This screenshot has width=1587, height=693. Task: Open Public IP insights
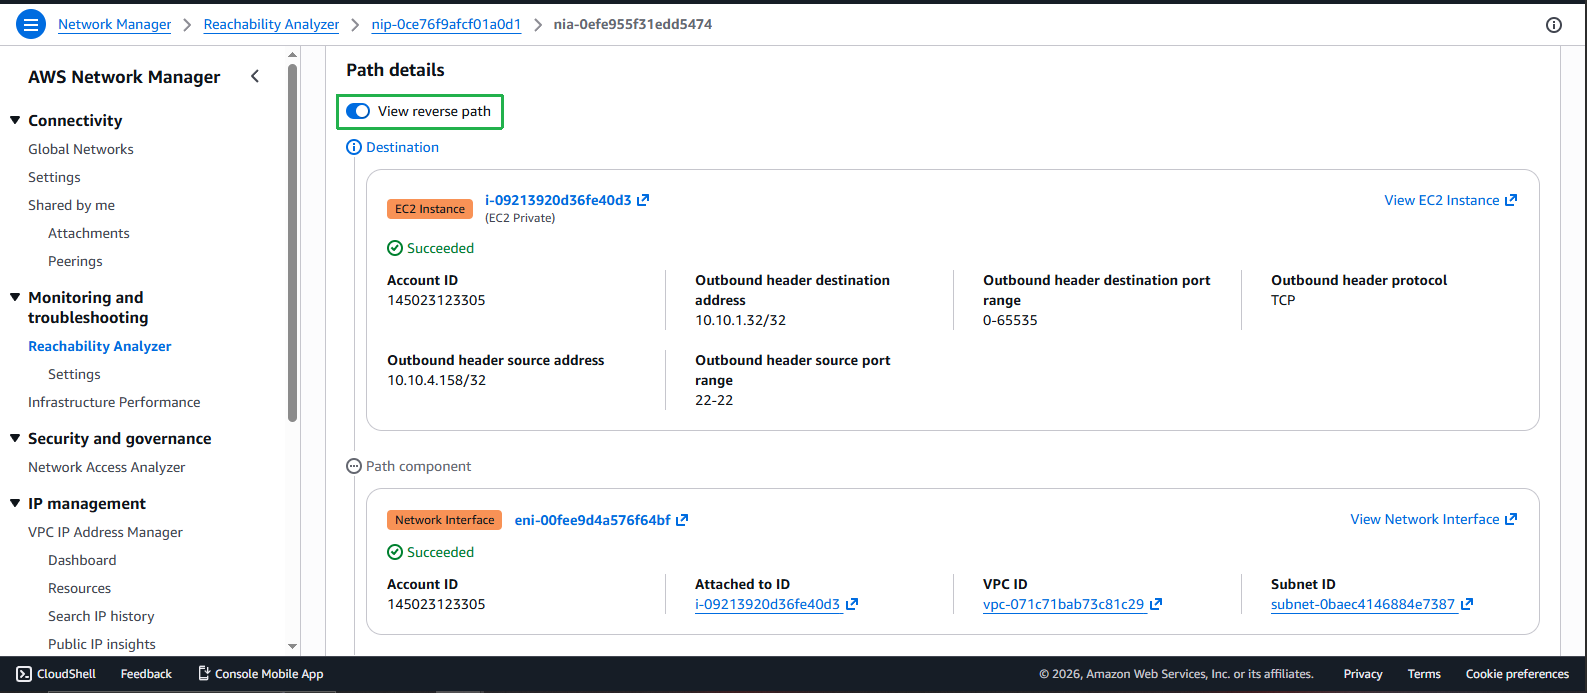tap(102, 644)
